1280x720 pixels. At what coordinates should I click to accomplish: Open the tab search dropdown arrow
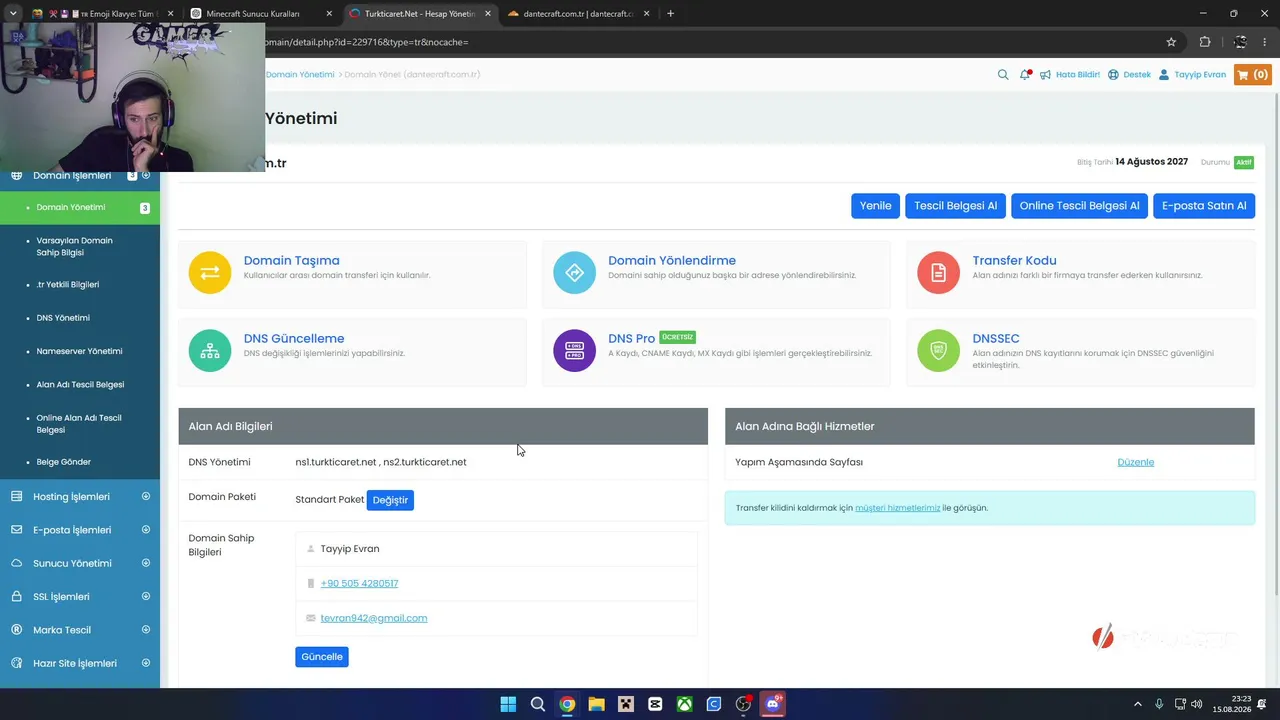point(13,14)
